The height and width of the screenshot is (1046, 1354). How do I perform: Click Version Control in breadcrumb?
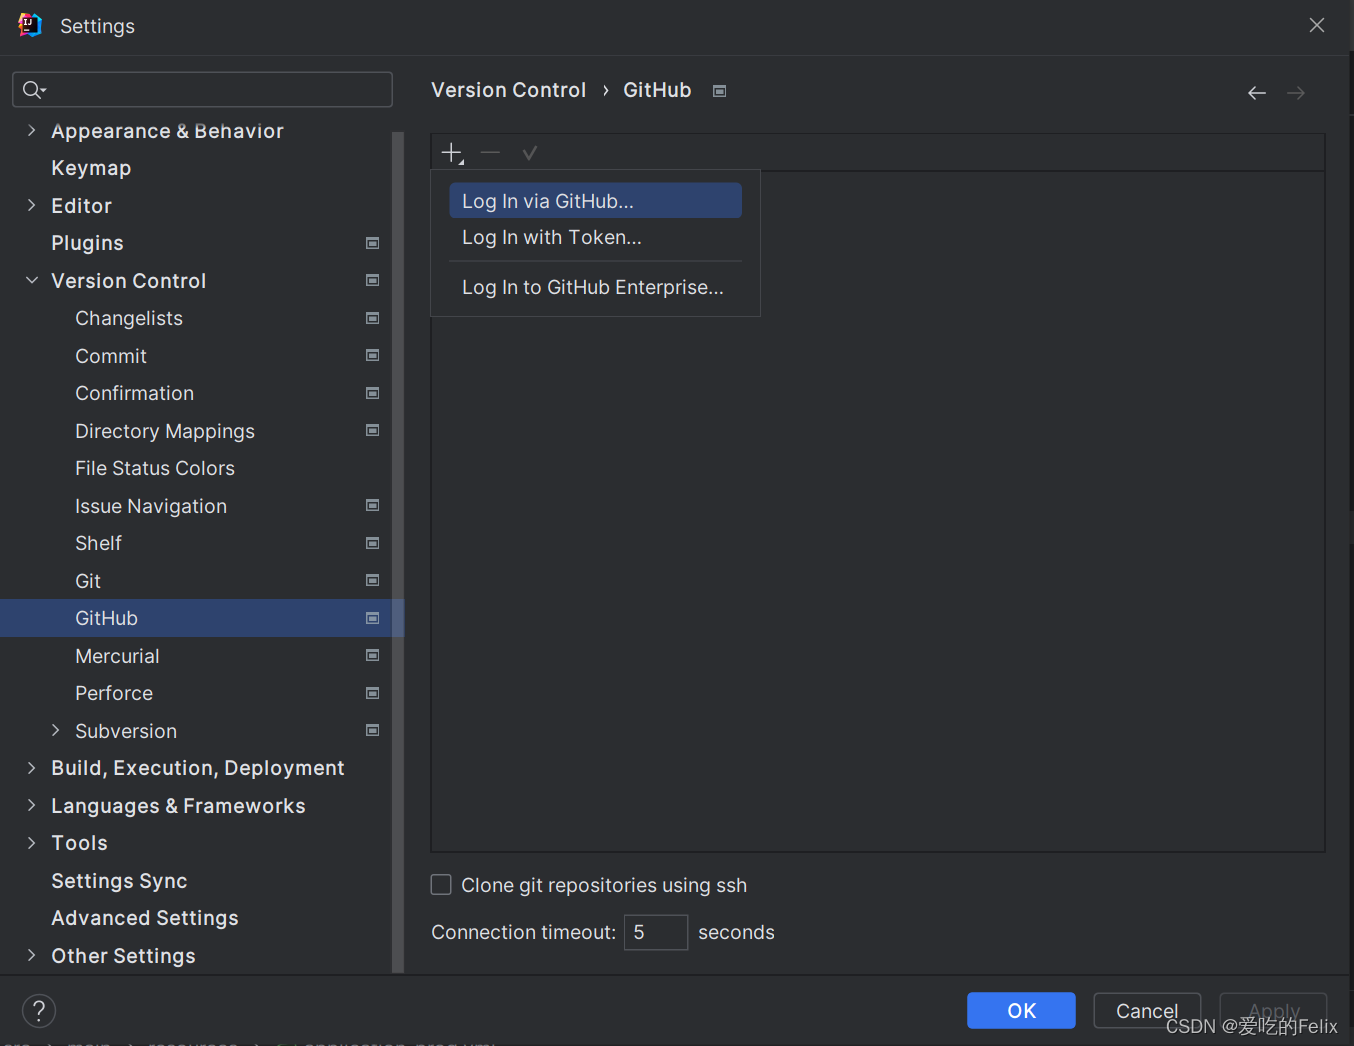[508, 90]
